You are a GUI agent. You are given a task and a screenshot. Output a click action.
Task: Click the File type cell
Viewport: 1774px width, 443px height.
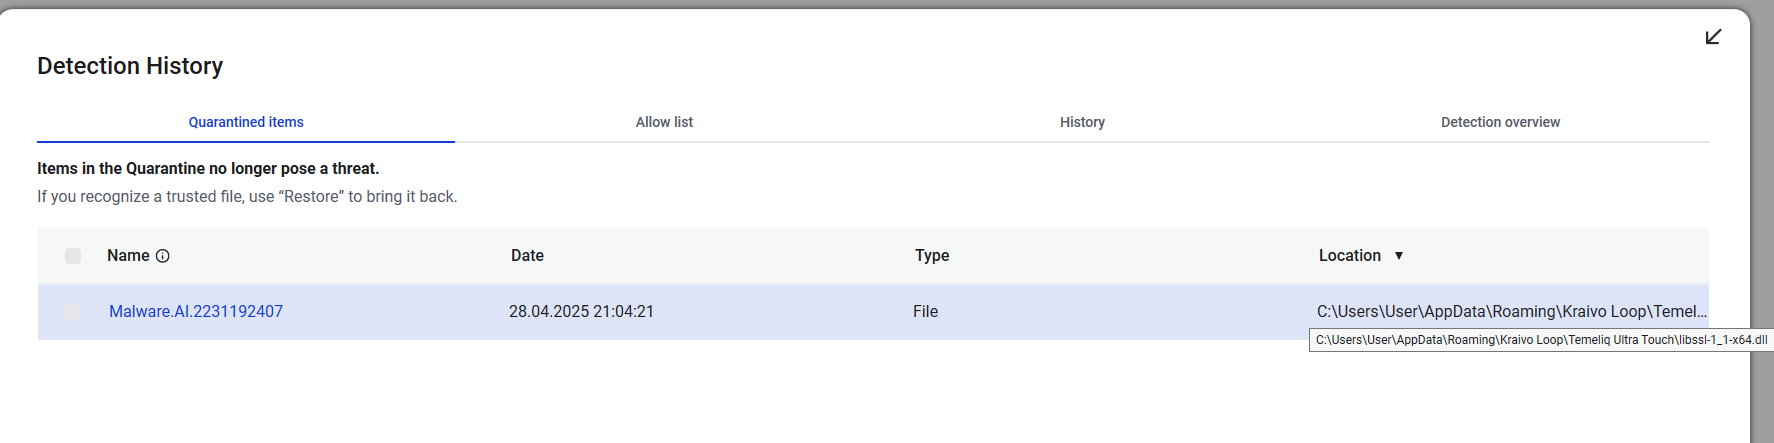(x=925, y=312)
